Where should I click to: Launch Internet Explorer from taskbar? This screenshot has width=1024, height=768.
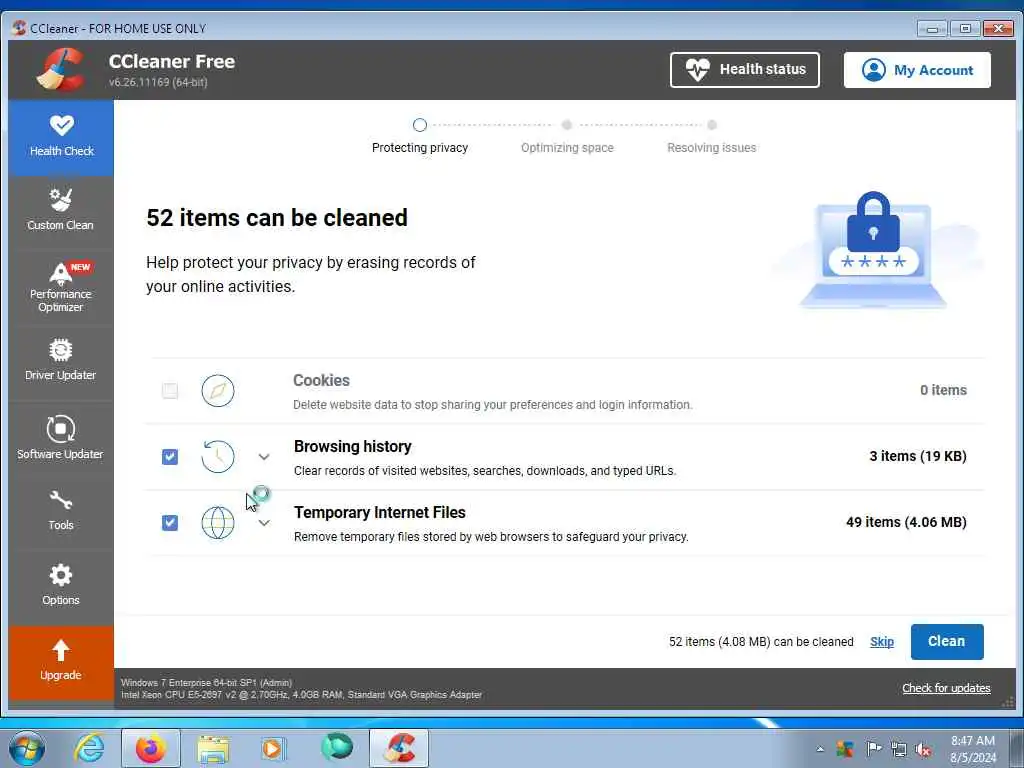[89, 748]
